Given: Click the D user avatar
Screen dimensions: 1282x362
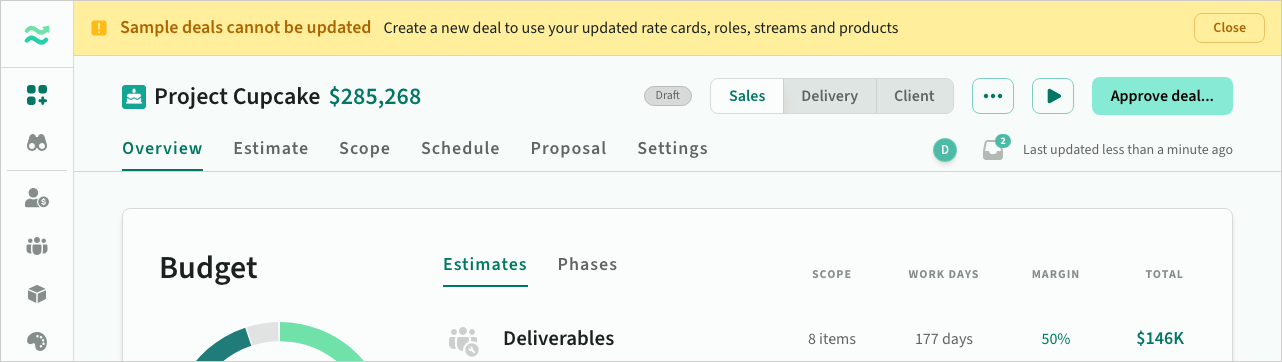Looking at the screenshot, I should [945, 150].
